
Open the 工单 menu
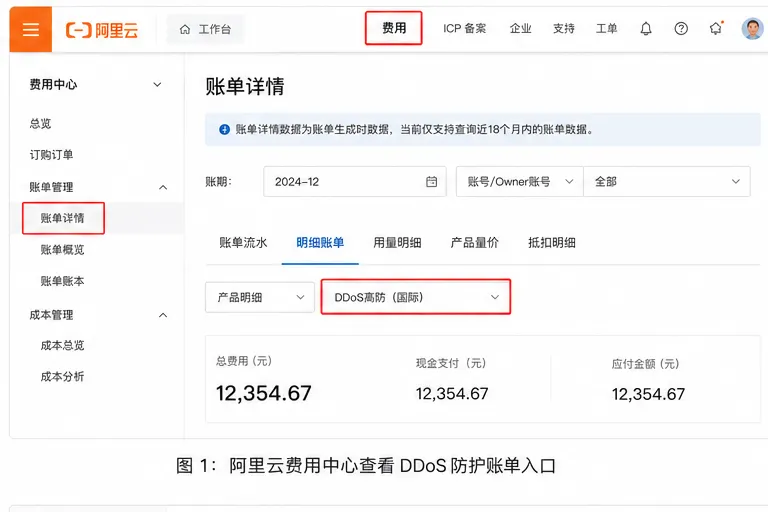pos(606,28)
